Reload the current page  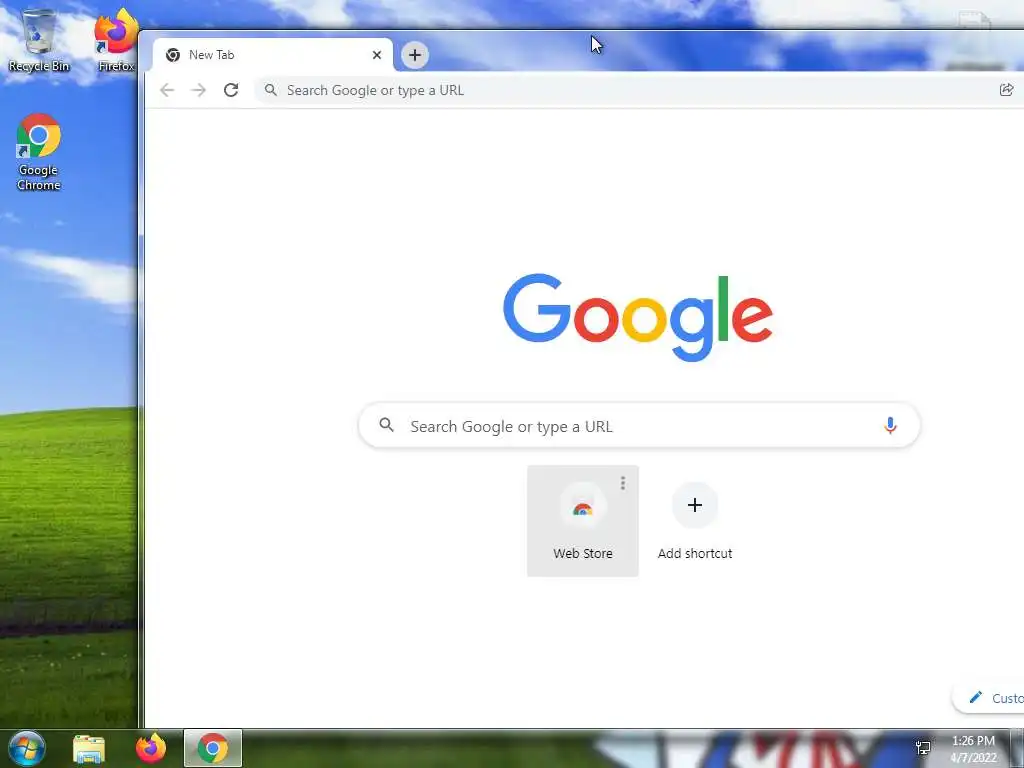coord(231,90)
